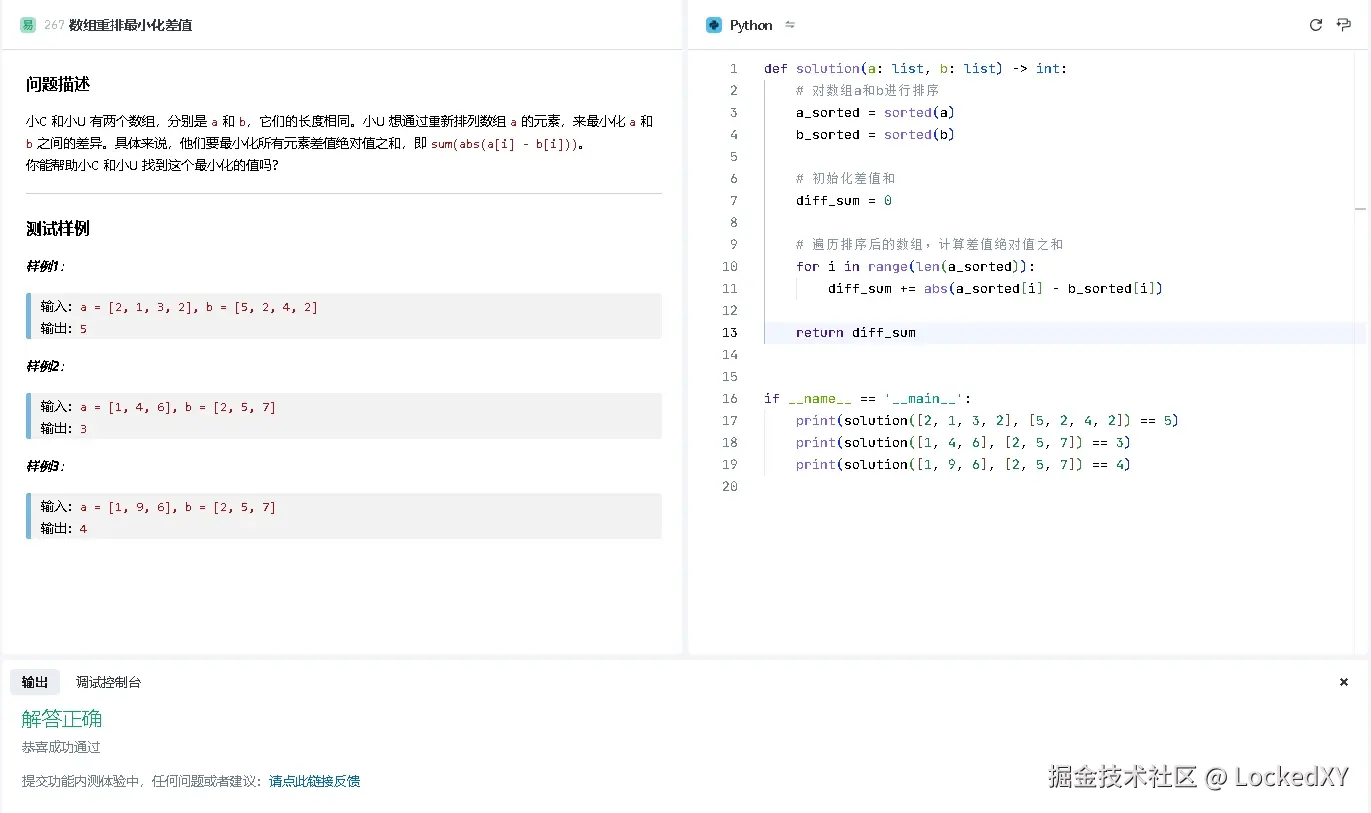Expand the Python language selector
This screenshot has height=813, width=1371.
pyautogui.click(x=750, y=24)
